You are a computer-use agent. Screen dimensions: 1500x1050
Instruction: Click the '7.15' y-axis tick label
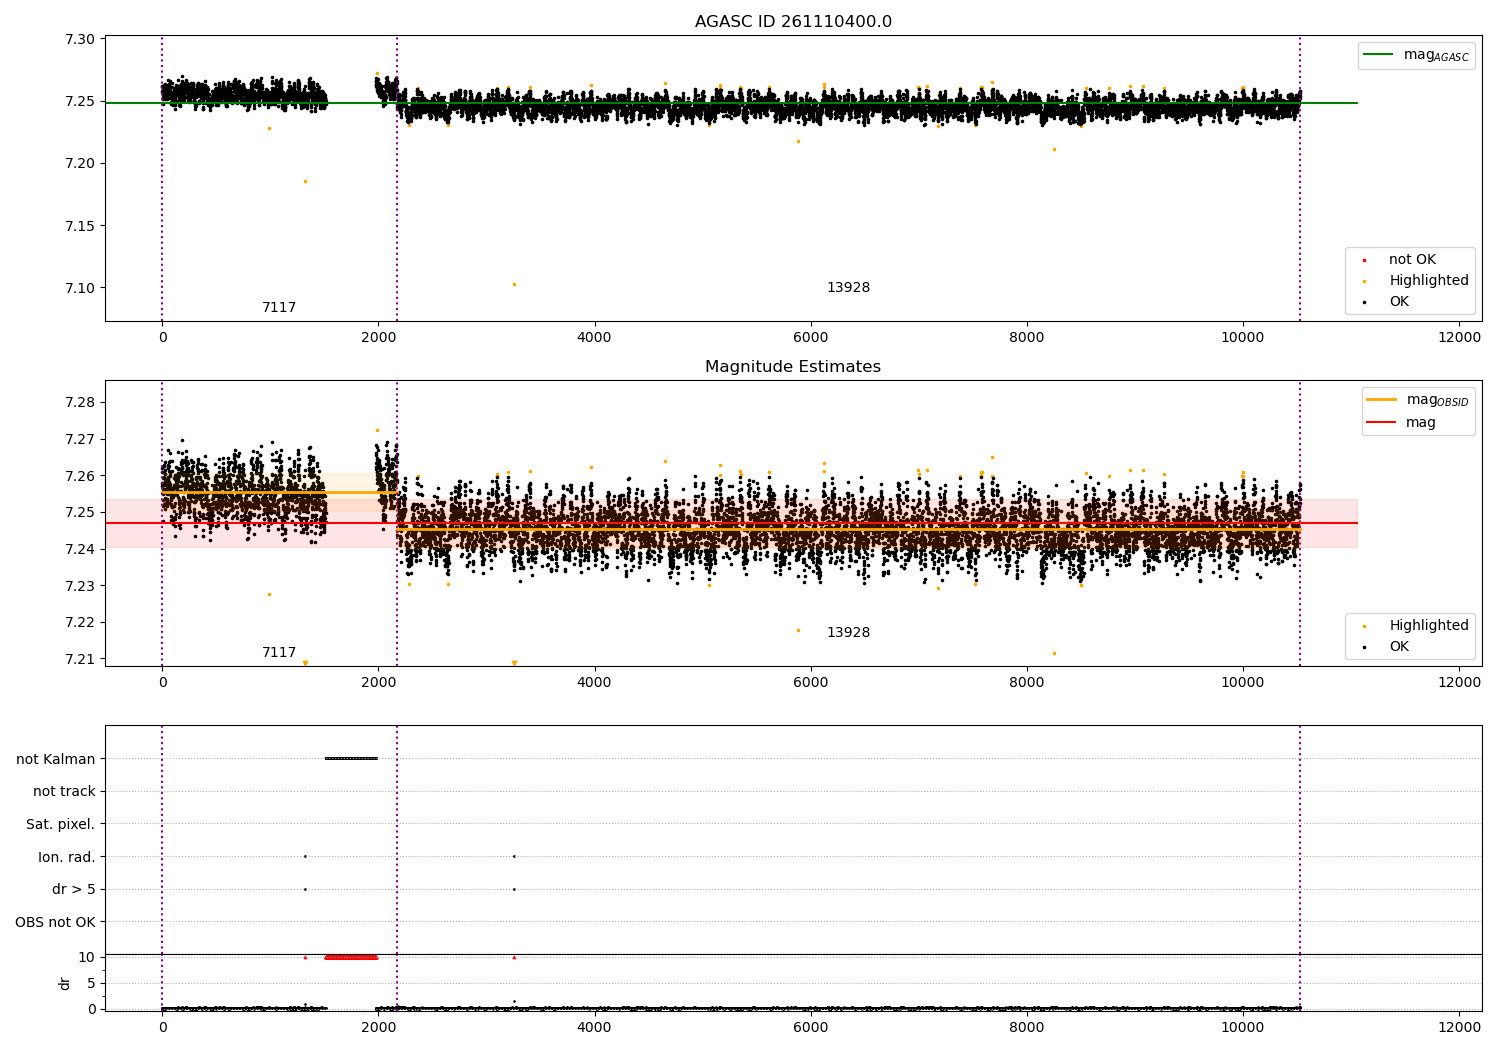pos(80,227)
